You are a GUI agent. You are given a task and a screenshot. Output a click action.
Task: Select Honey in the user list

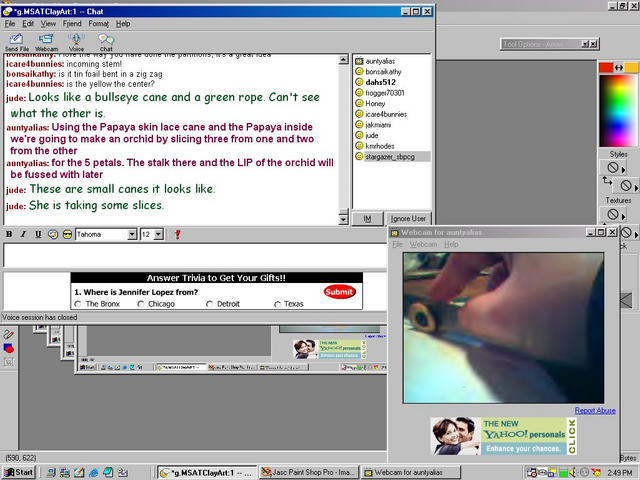click(x=375, y=104)
